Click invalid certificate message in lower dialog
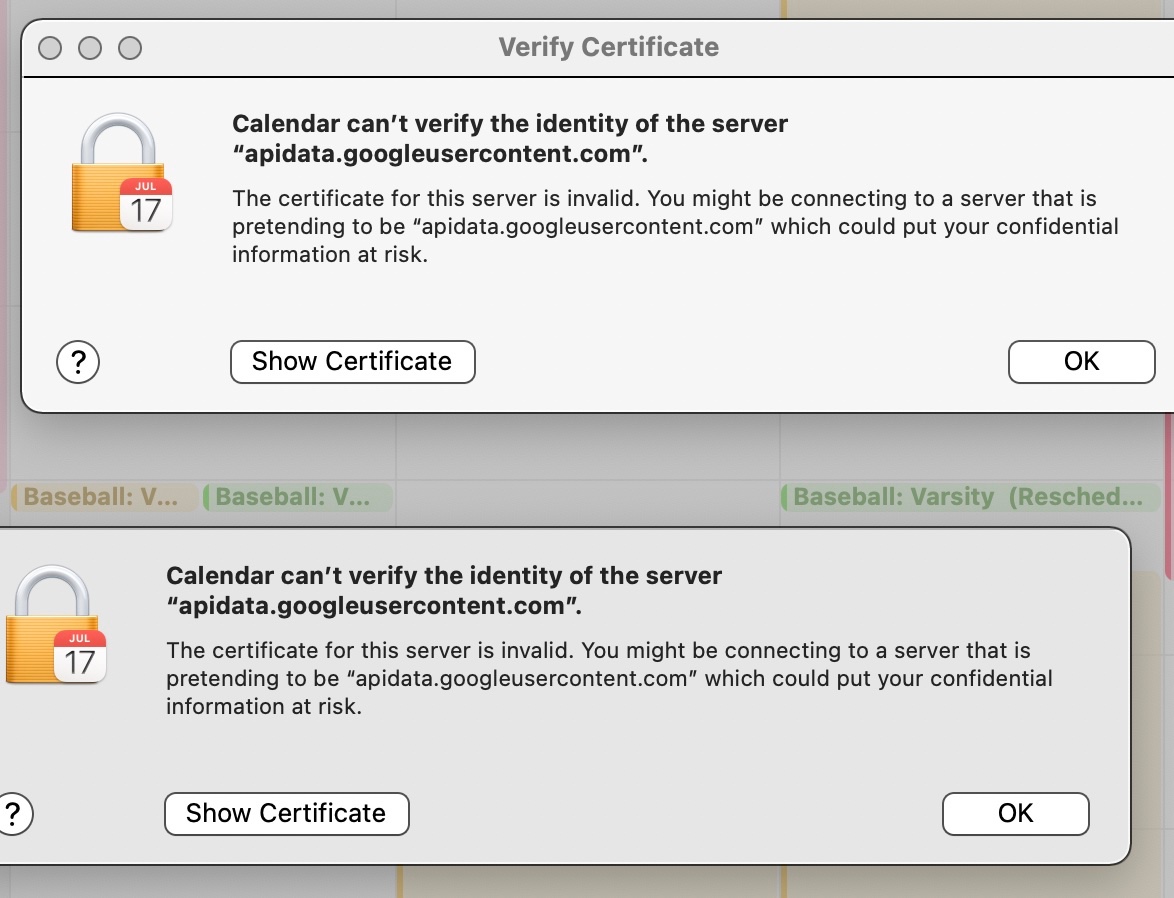1174x898 pixels. pyautogui.click(x=609, y=679)
